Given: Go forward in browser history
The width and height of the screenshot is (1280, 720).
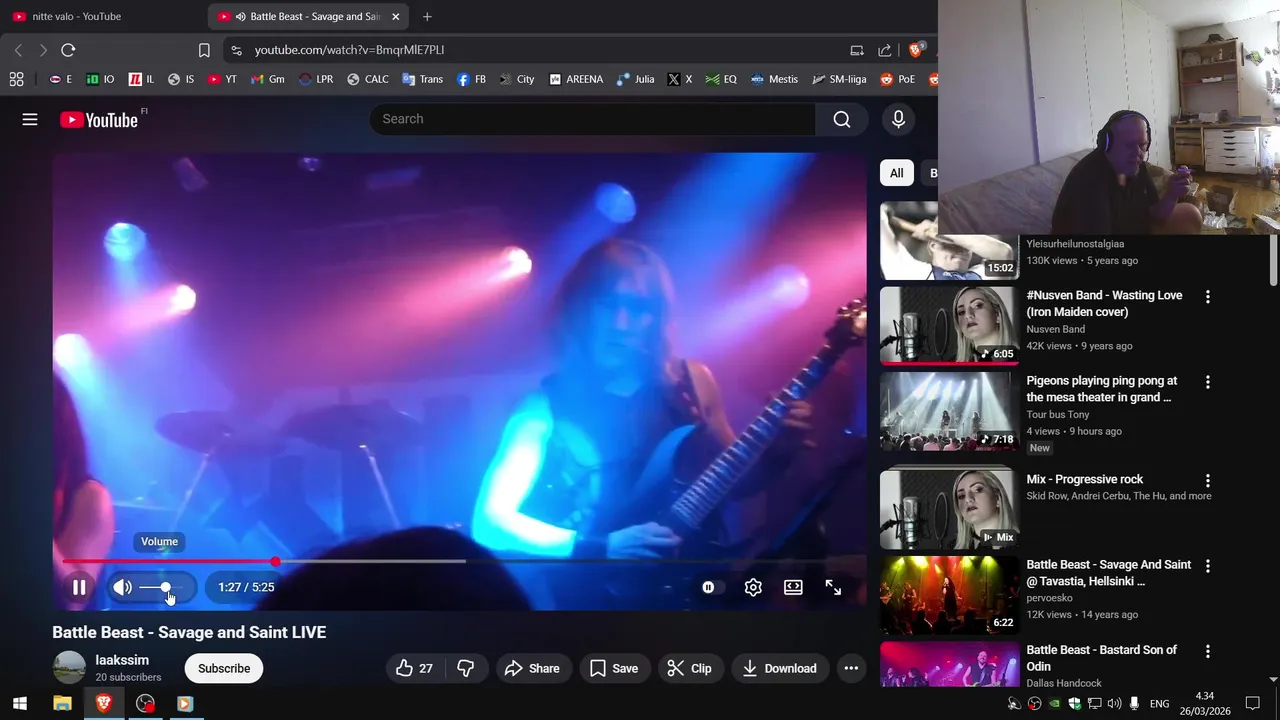Looking at the screenshot, I should click(x=43, y=50).
